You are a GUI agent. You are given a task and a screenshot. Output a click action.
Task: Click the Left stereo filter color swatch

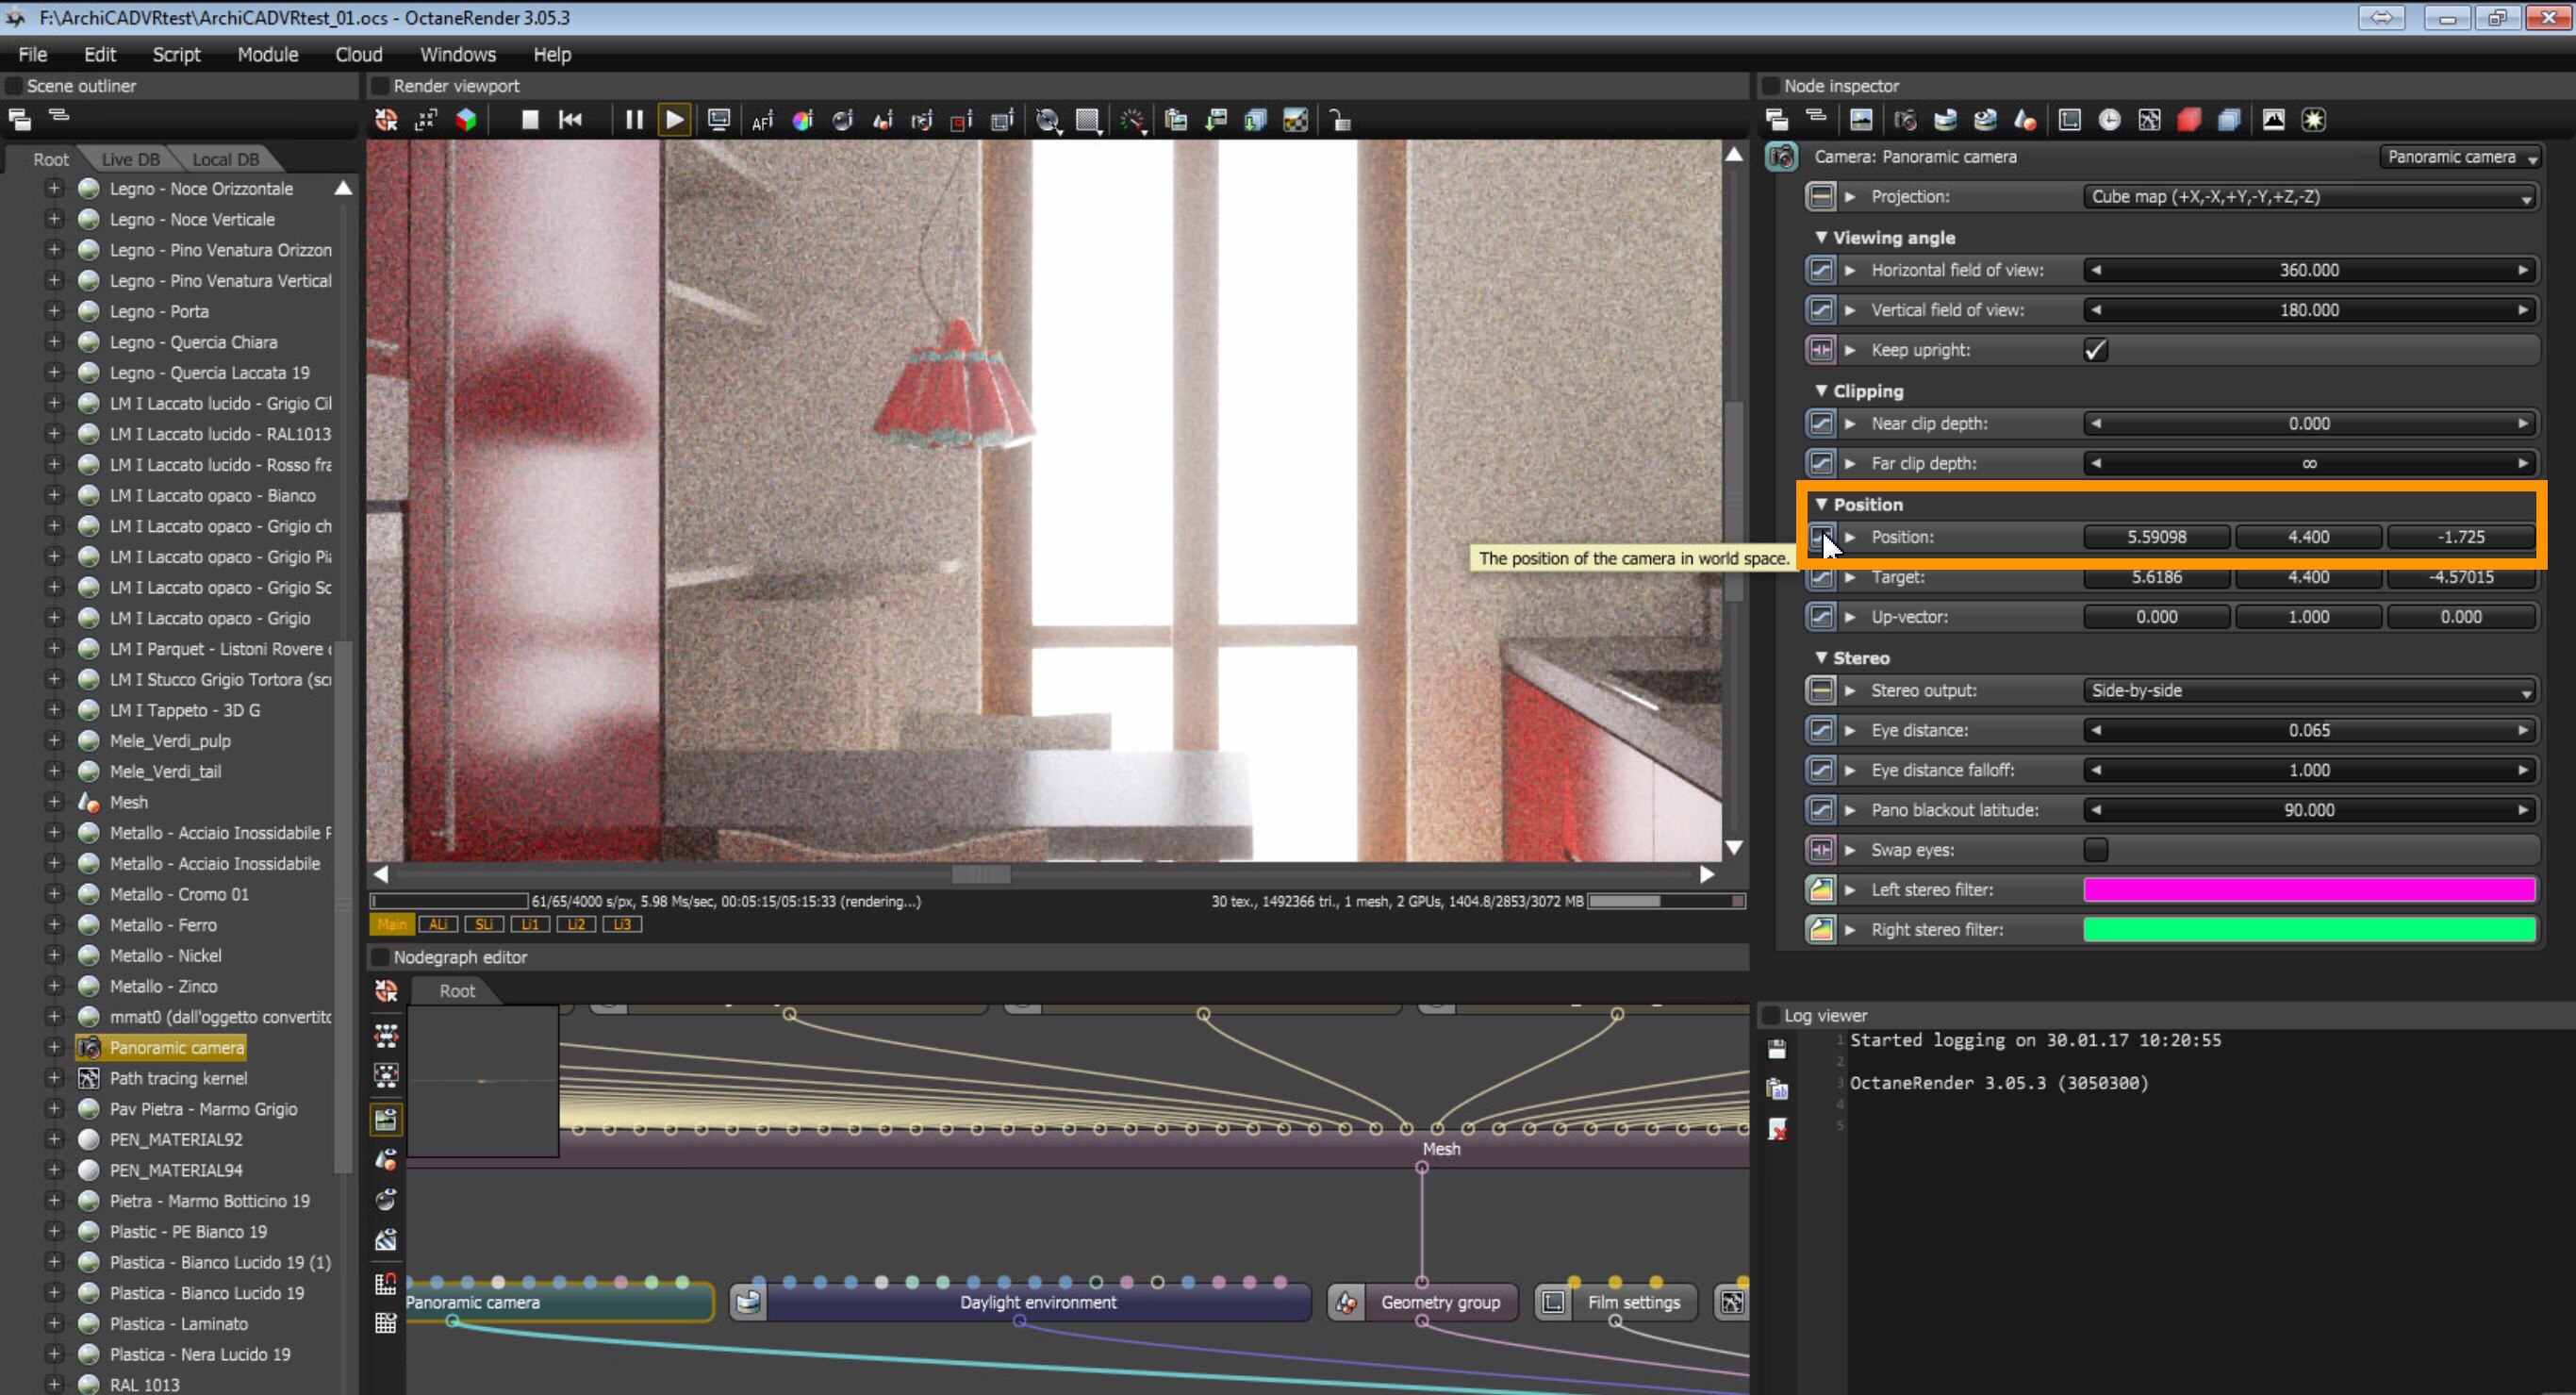[x=2308, y=890]
